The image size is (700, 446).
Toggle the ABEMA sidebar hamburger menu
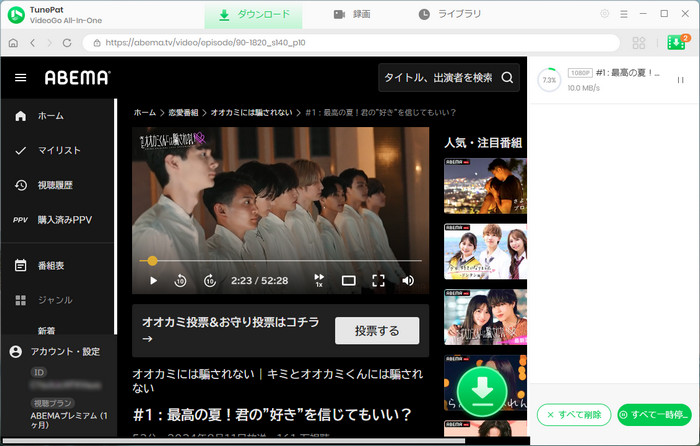click(x=21, y=78)
